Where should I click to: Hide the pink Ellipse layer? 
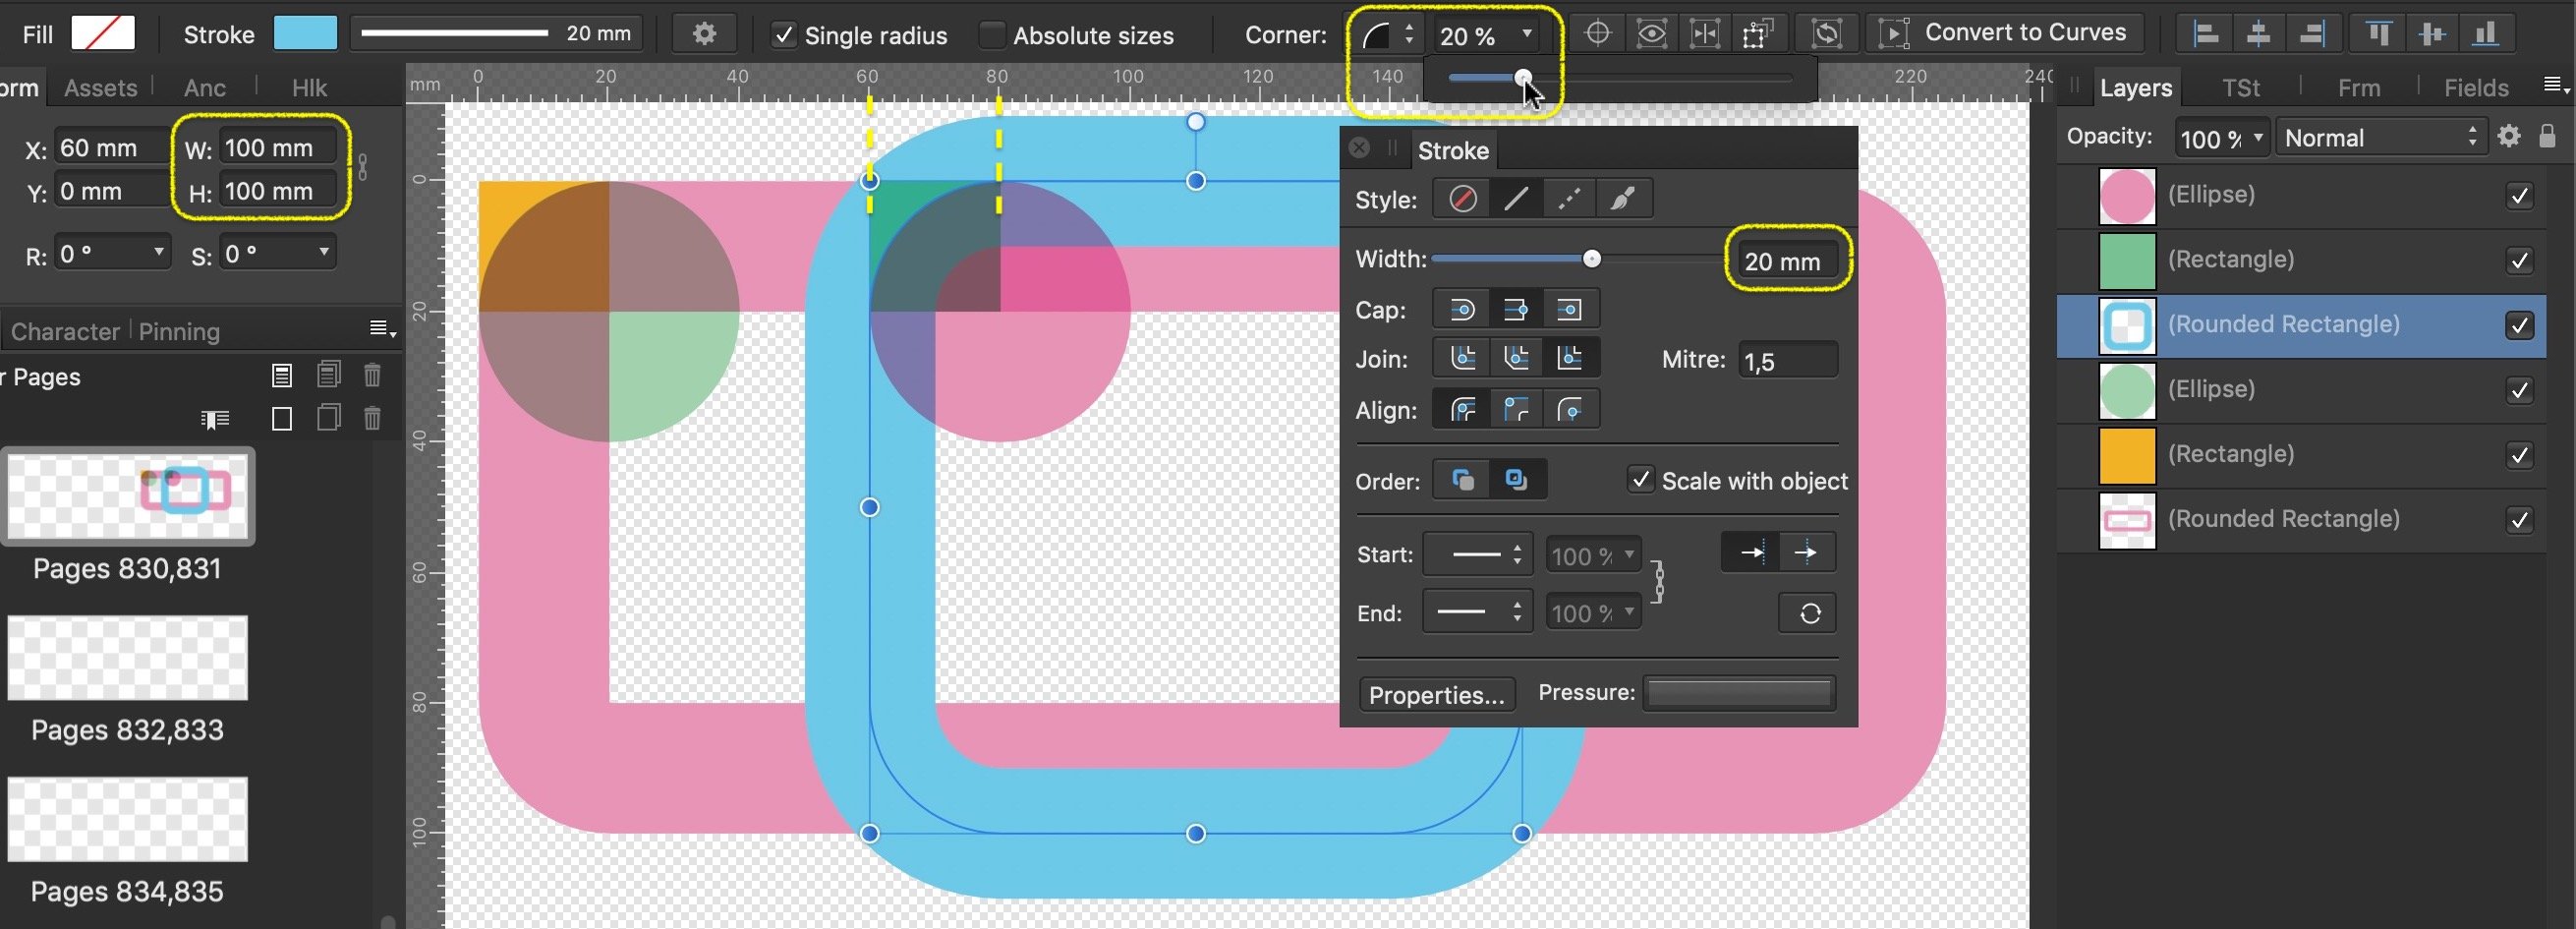click(x=2519, y=195)
